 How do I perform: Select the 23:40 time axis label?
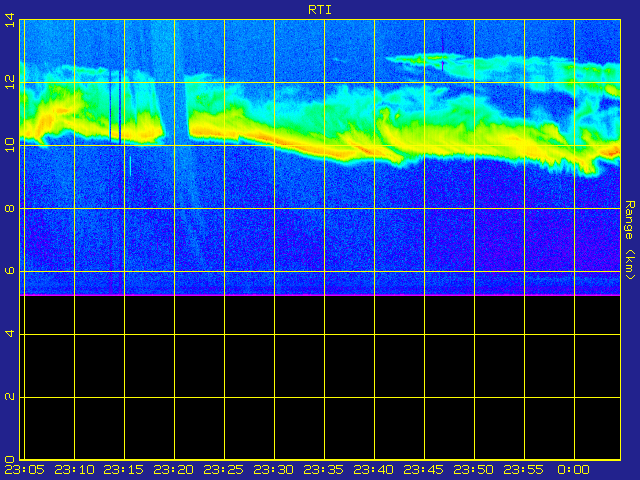373,470
